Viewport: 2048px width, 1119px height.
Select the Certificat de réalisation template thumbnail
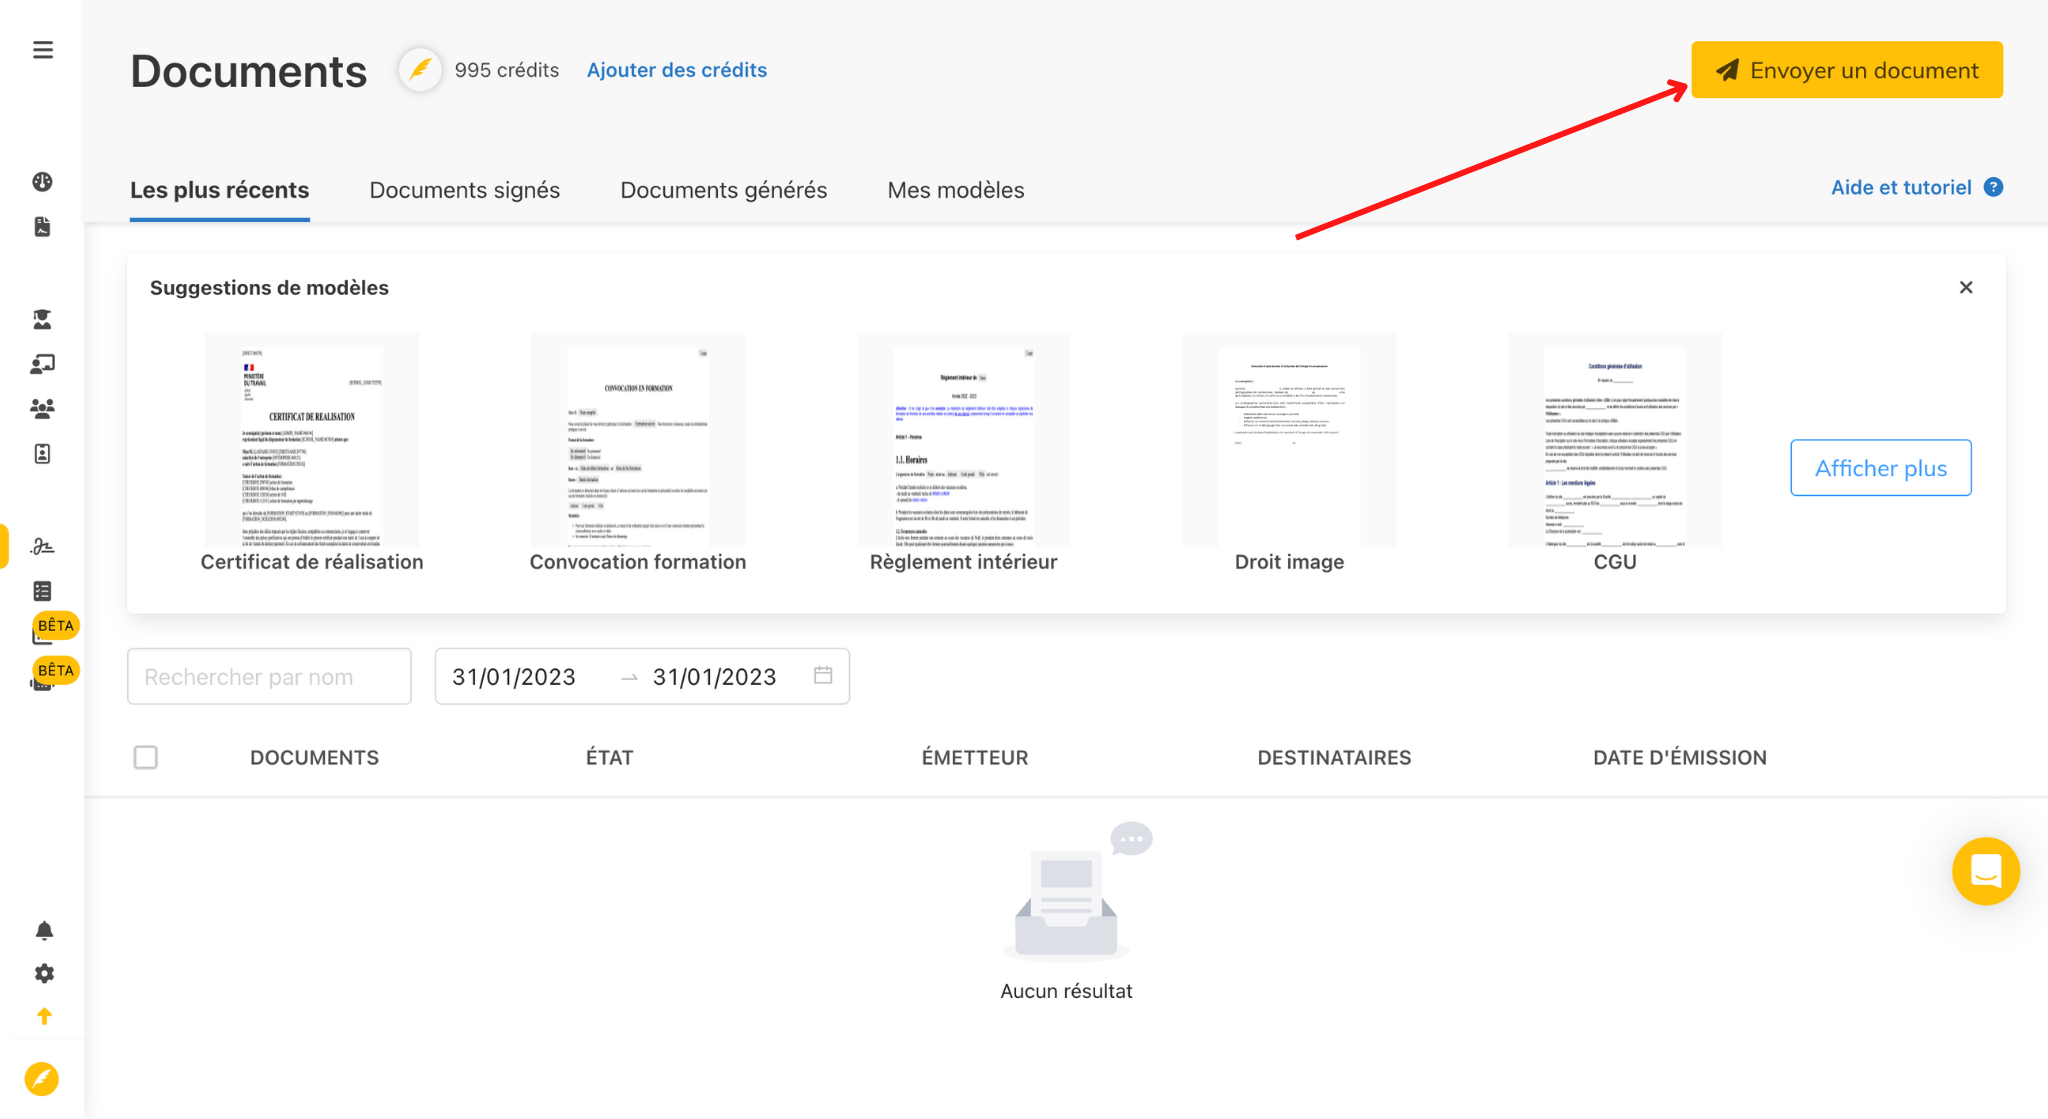(x=312, y=440)
